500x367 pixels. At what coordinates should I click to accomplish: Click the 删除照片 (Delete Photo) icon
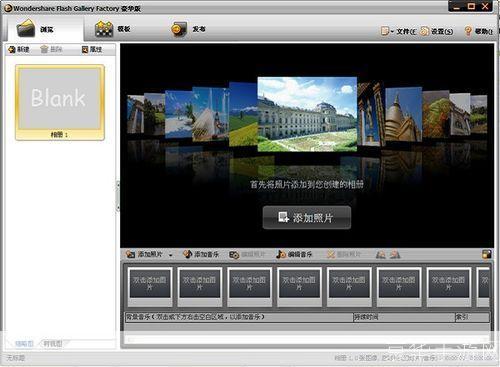coord(331,255)
